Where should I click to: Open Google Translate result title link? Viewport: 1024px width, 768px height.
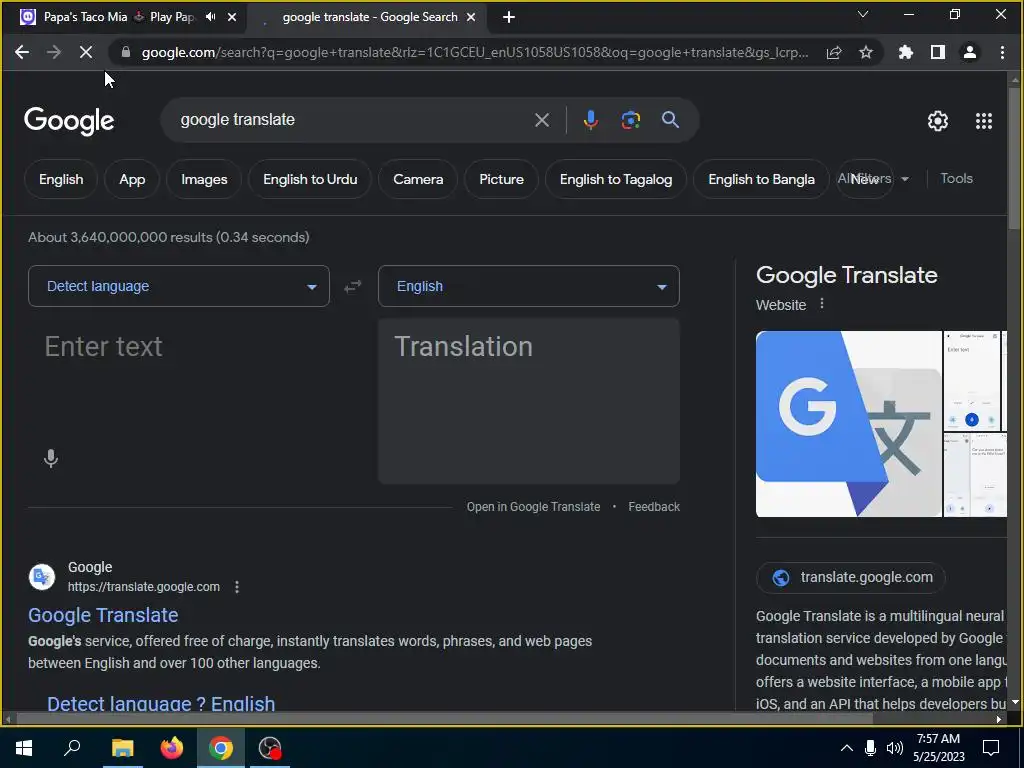(103, 615)
